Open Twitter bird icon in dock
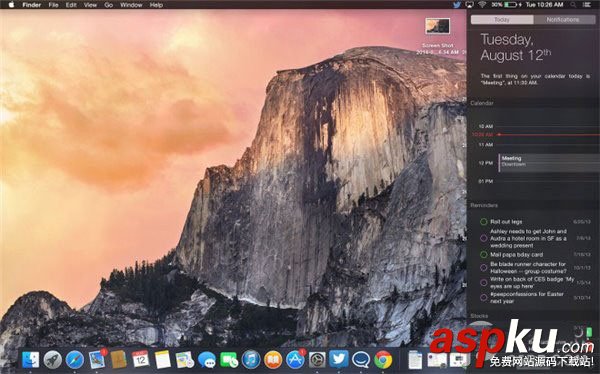Screen dimensions: 600x374 click(x=339, y=359)
